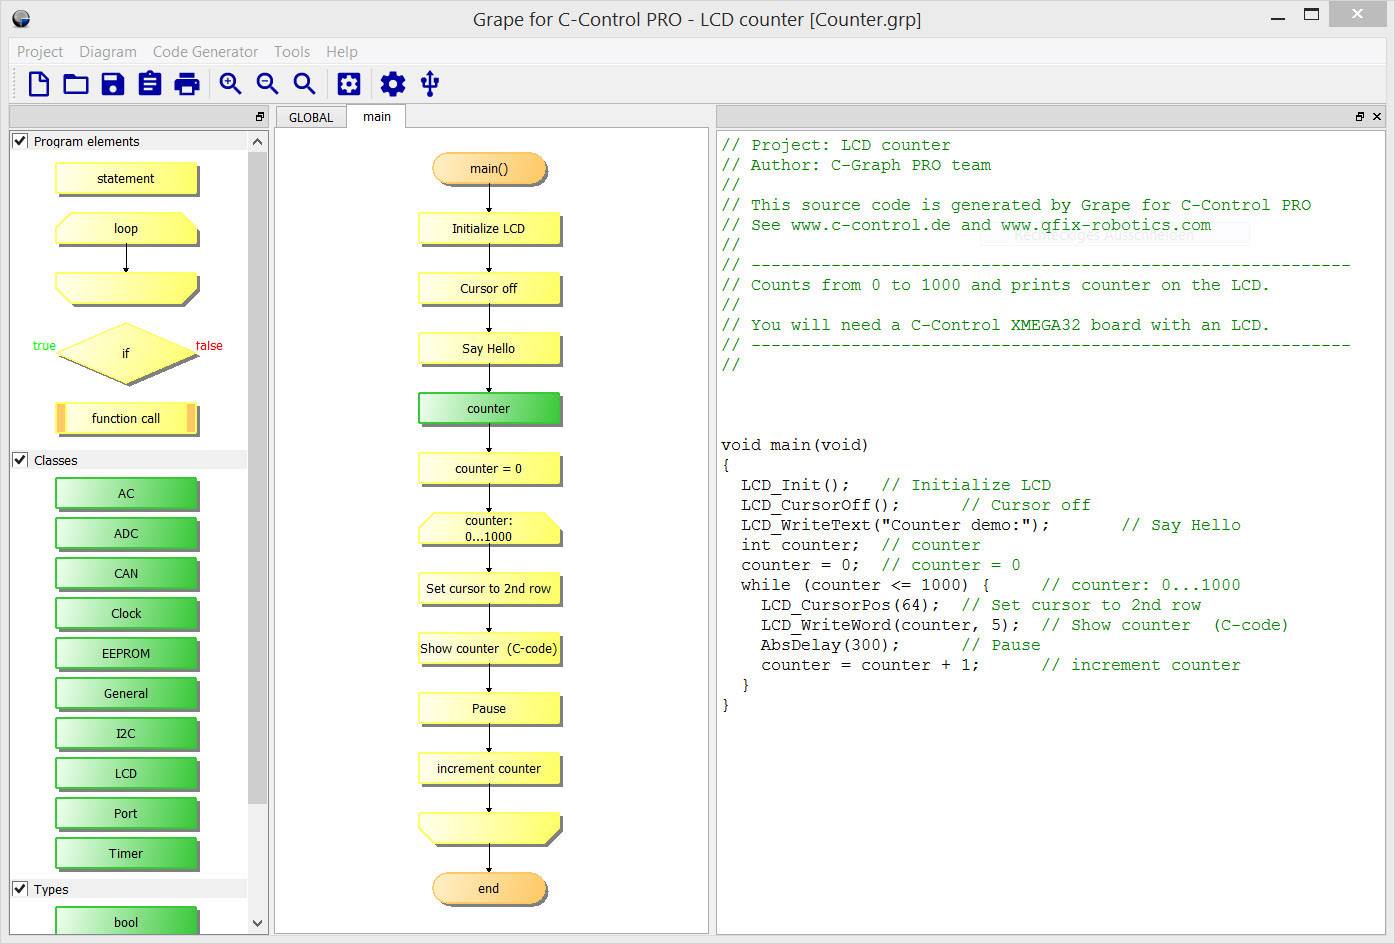Click the 'increment counter' flowchart block

(489, 768)
